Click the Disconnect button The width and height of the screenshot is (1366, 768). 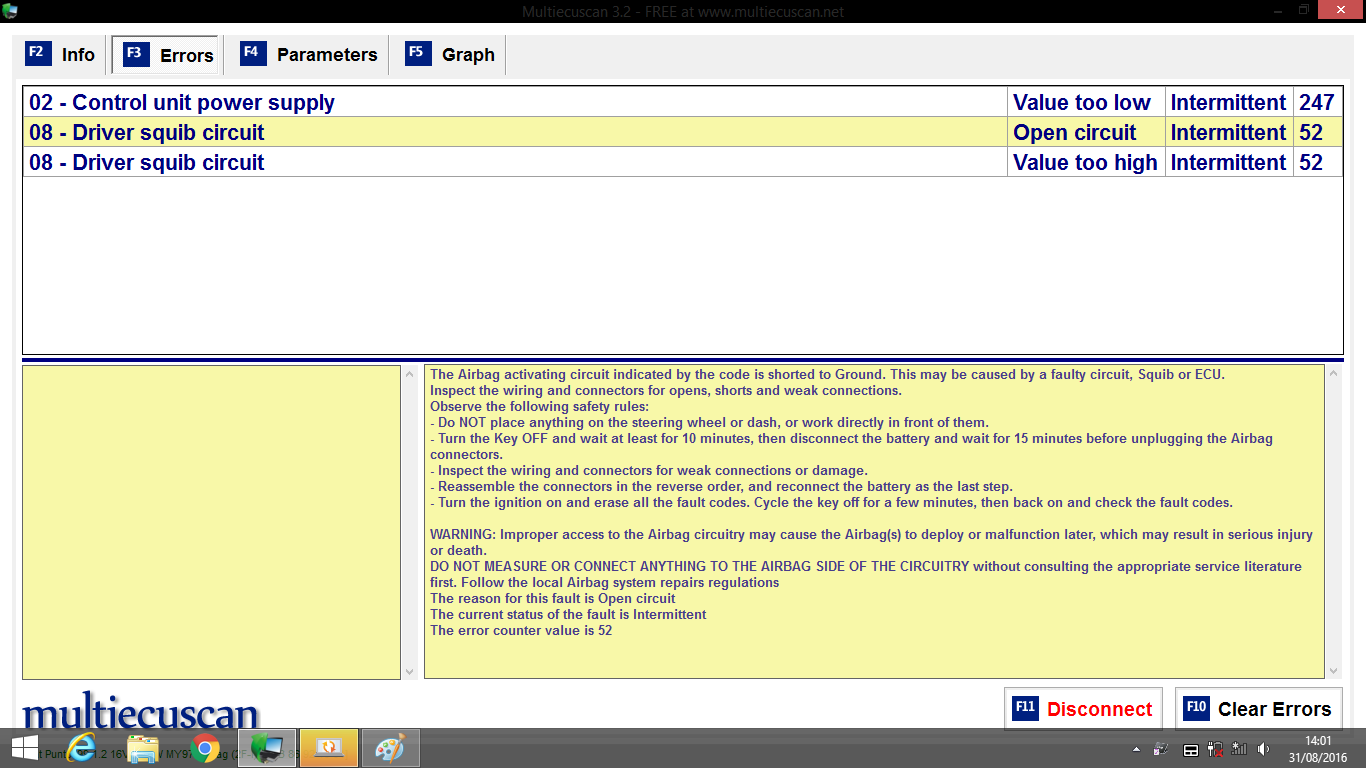[1083, 709]
